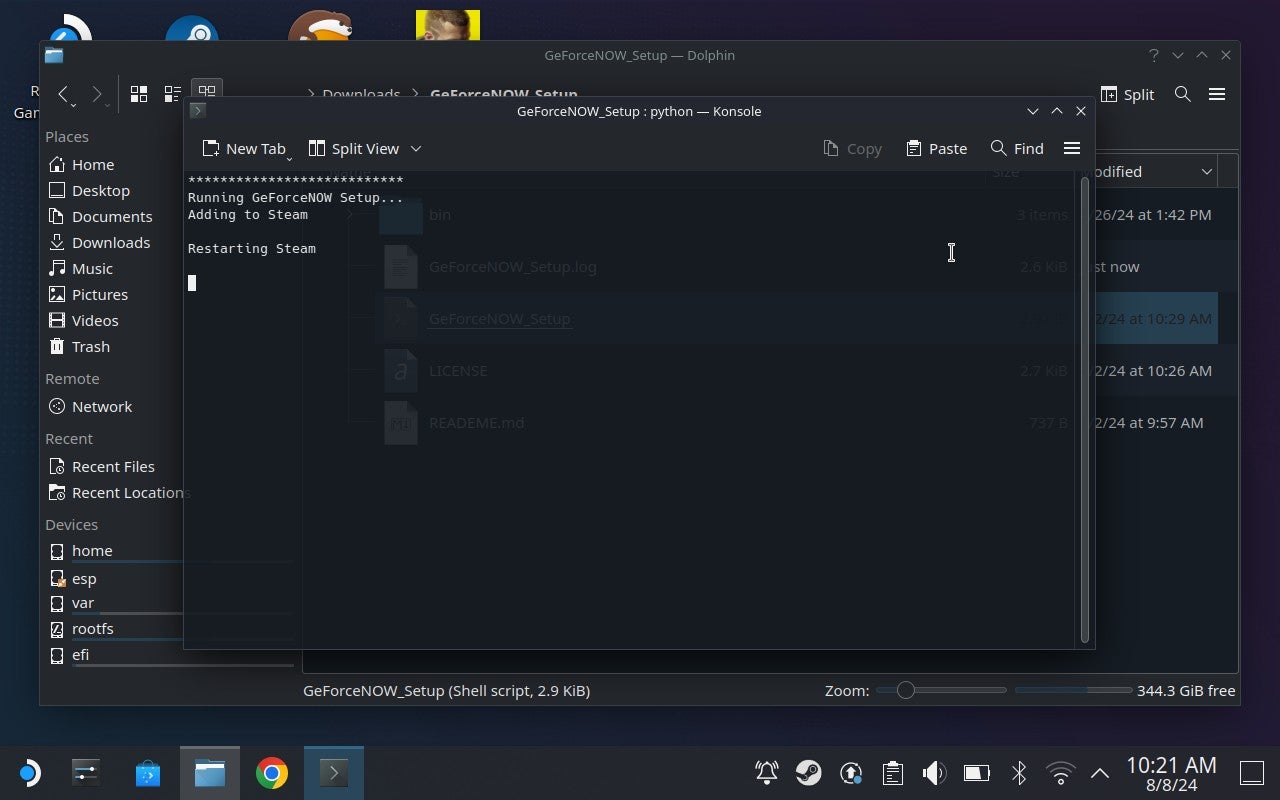Click the Copy button in Konsole
This screenshot has width=1280, height=800.
[x=851, y=148]
